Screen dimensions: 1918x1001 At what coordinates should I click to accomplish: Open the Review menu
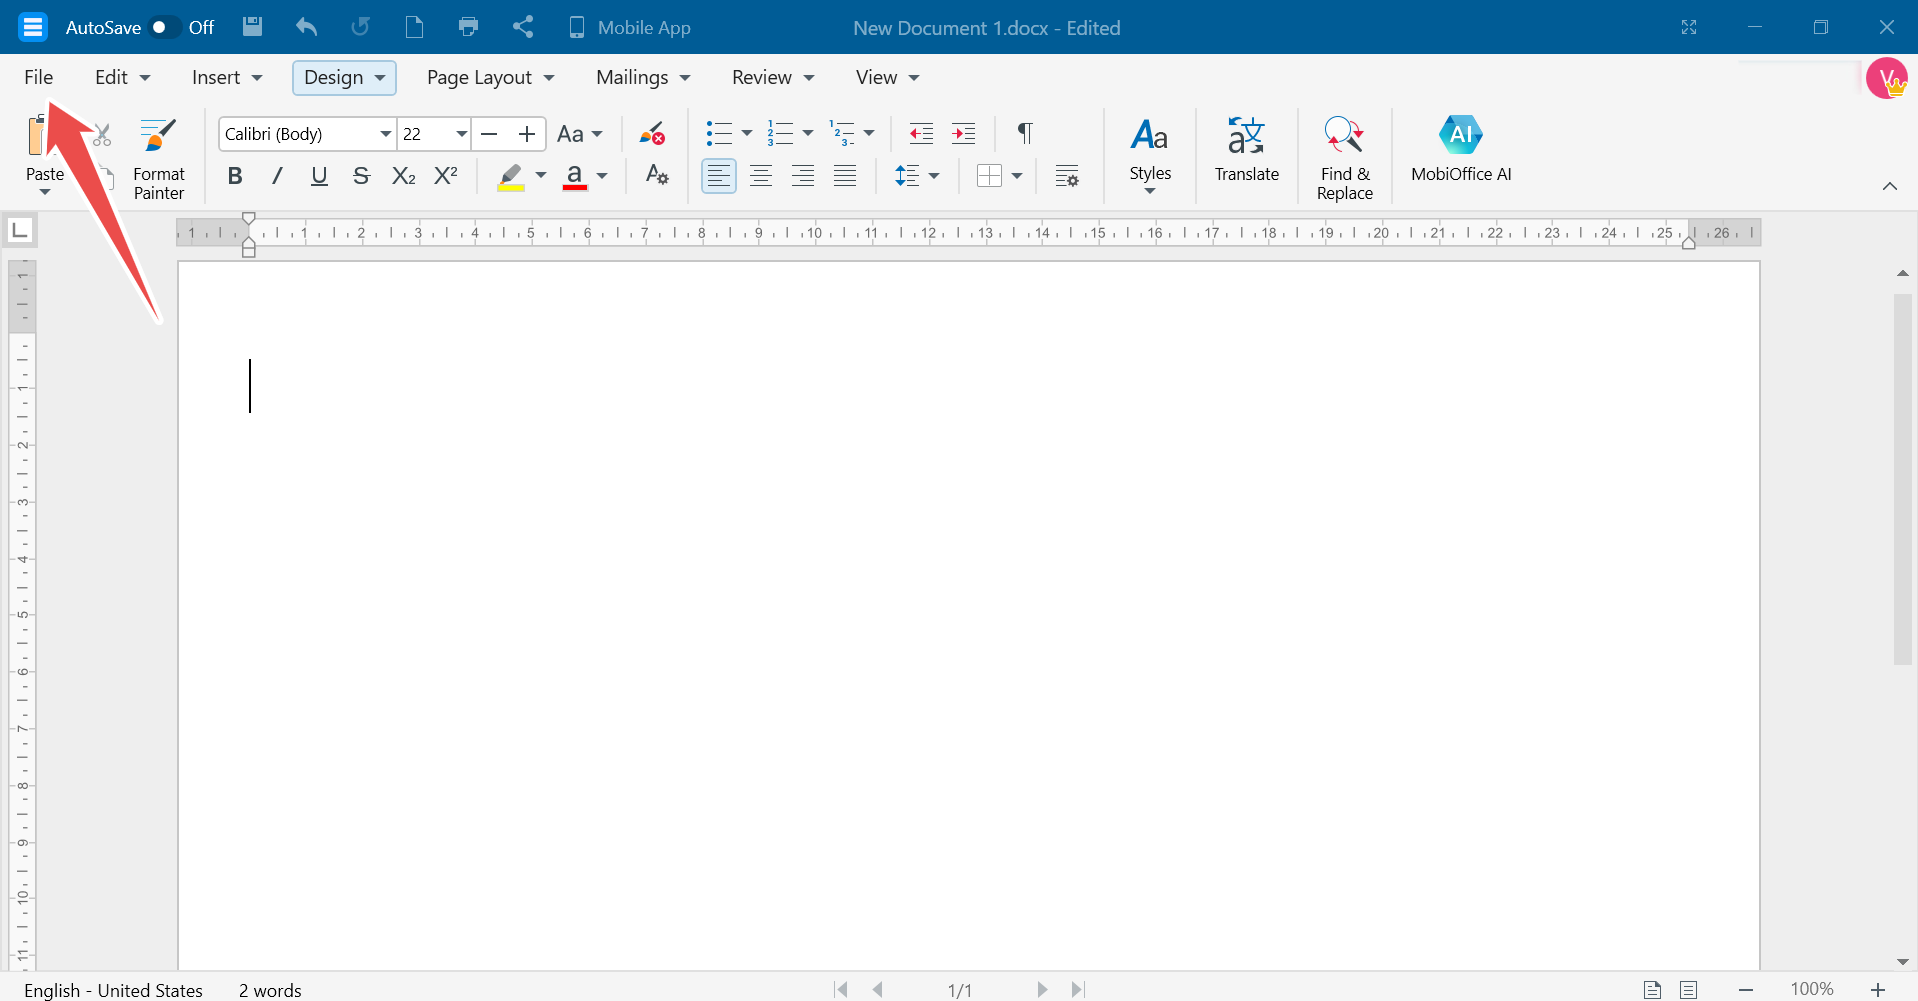(773, 77)
